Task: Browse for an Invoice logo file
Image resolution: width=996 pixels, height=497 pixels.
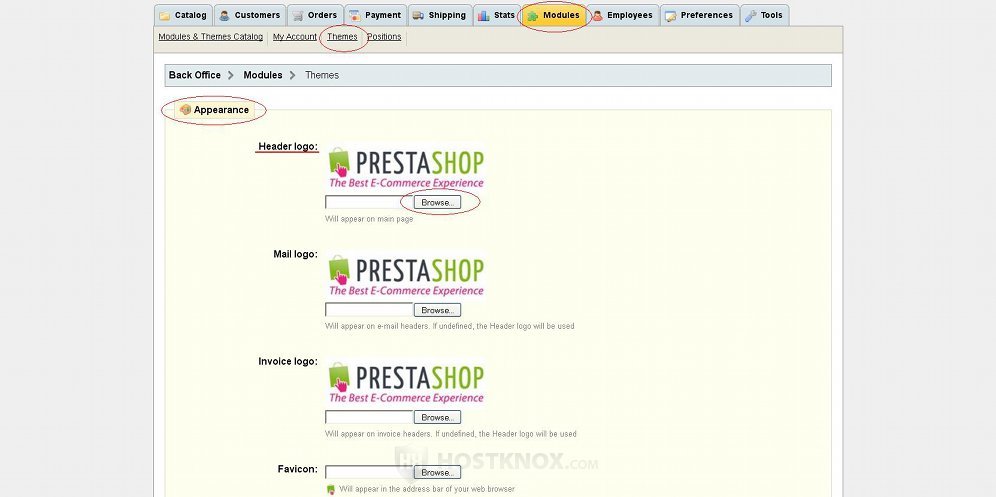Action: click(x=437, y=418)
